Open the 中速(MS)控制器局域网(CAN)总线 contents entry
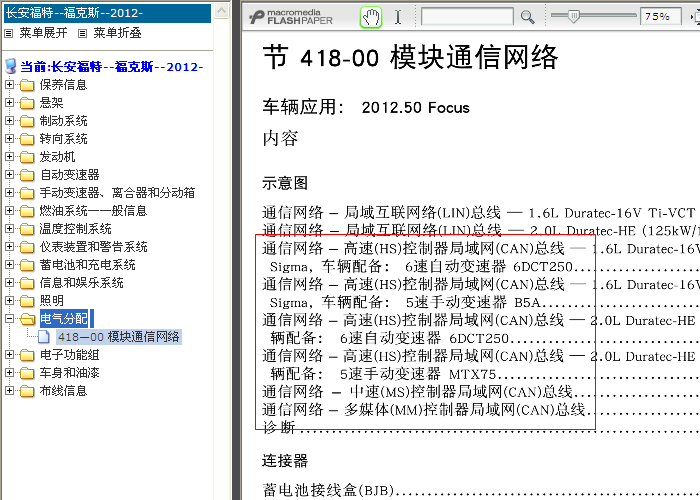 [417, 392]
